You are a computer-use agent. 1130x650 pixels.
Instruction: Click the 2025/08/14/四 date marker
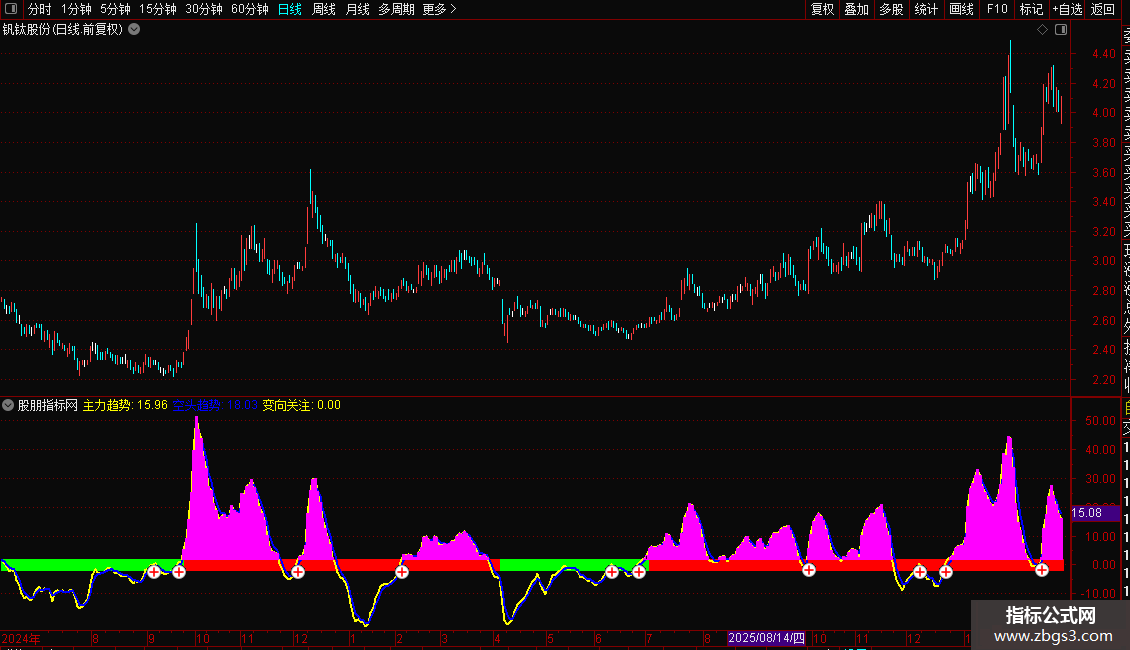pos(766,638)
